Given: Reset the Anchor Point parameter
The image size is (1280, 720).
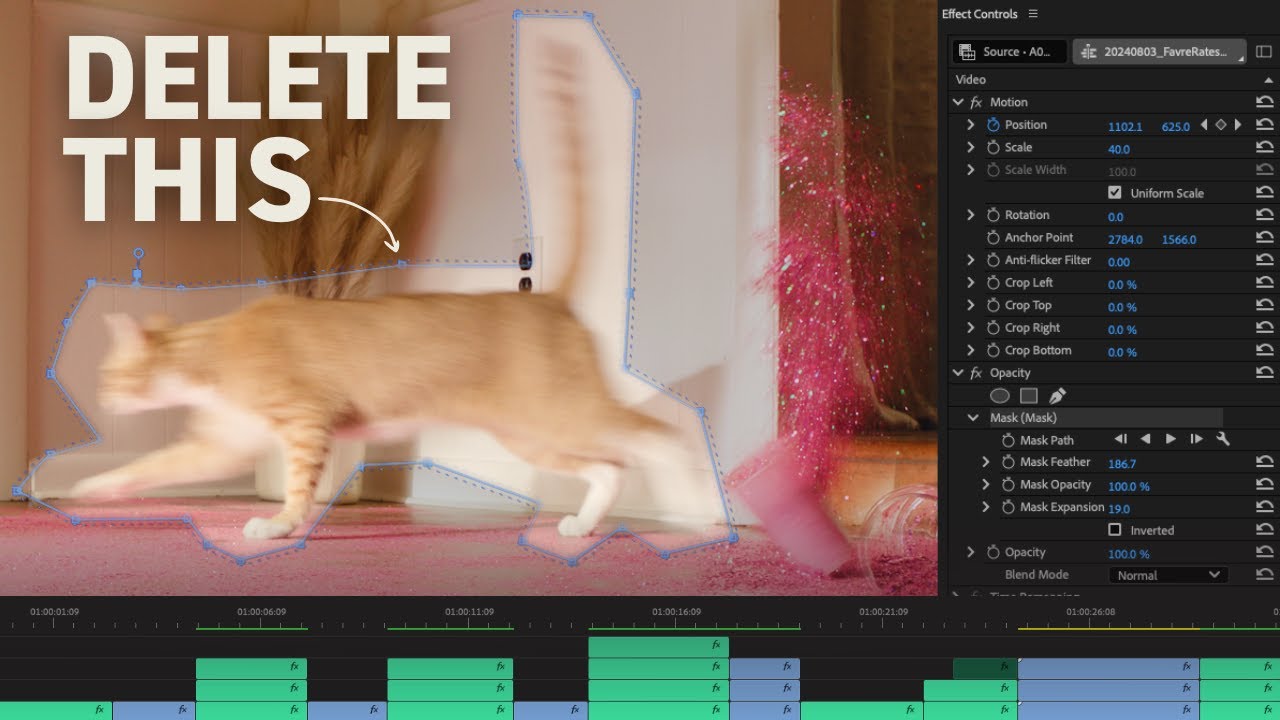Looking at the screenshot, I should coord(1264,238).
